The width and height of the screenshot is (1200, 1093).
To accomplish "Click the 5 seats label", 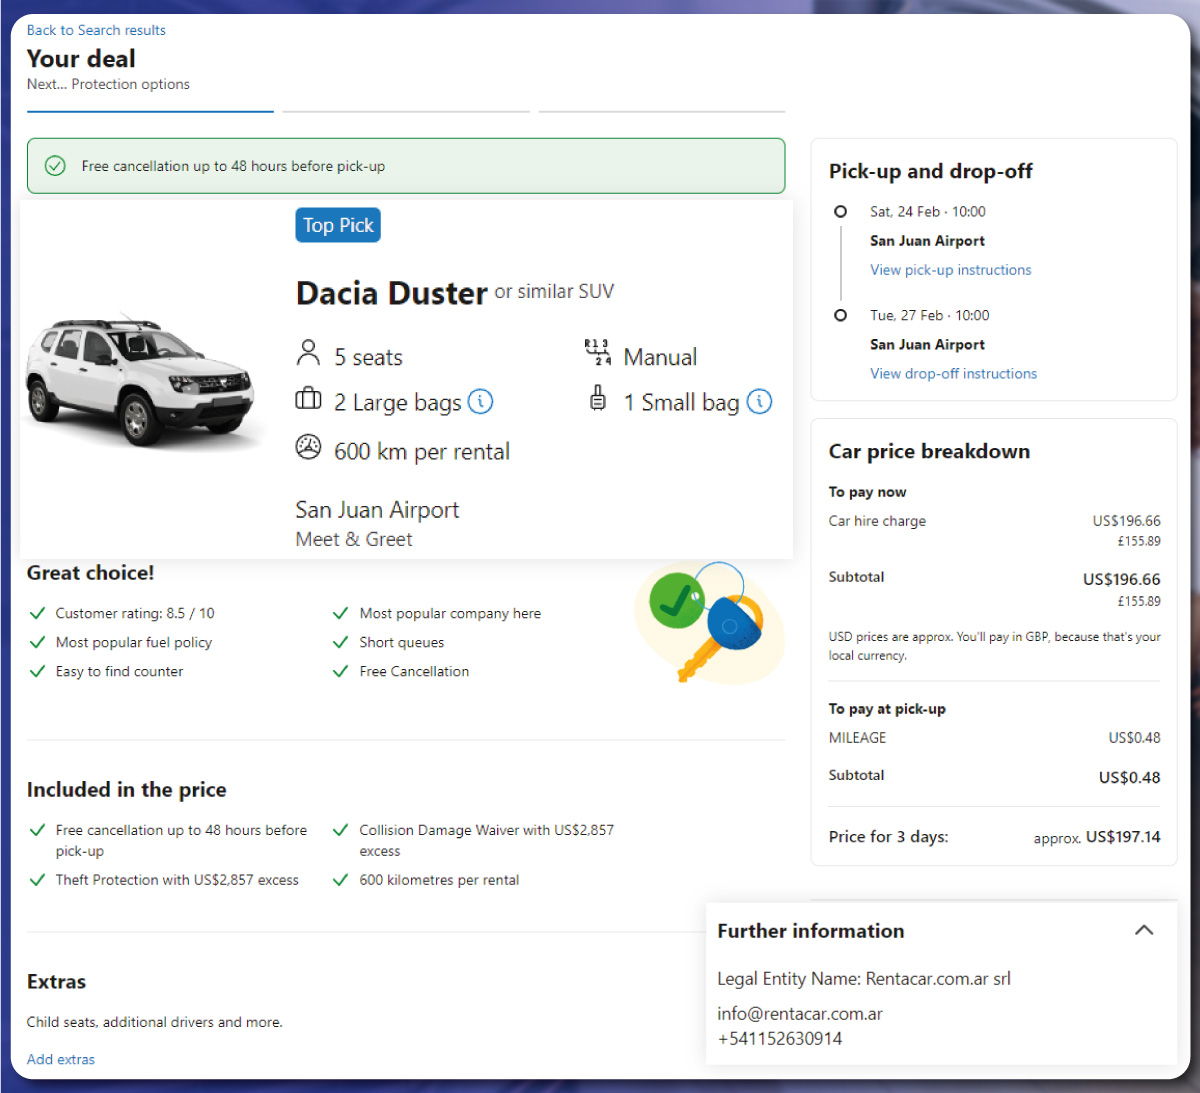I will pyautogui.click(x=368, y=357).
